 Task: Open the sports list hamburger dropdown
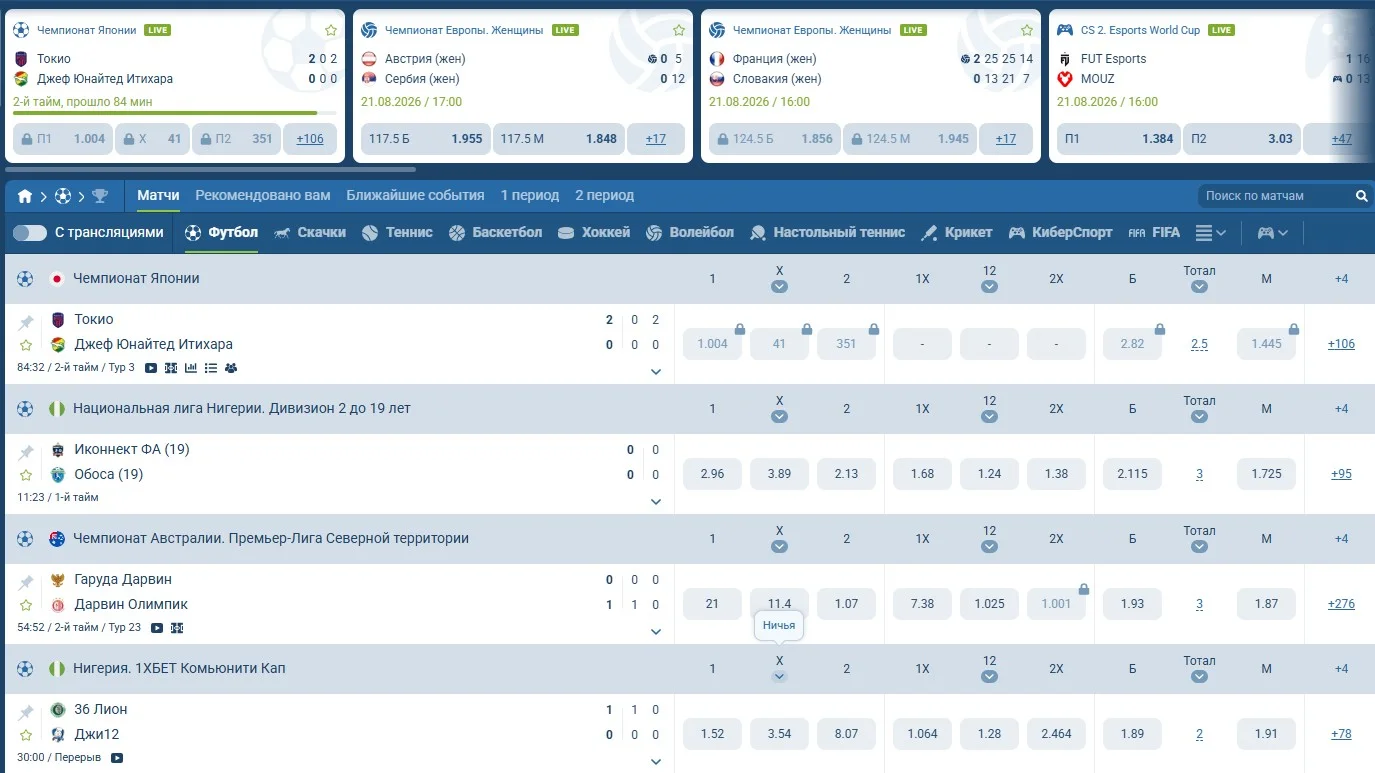point(1211,233)
